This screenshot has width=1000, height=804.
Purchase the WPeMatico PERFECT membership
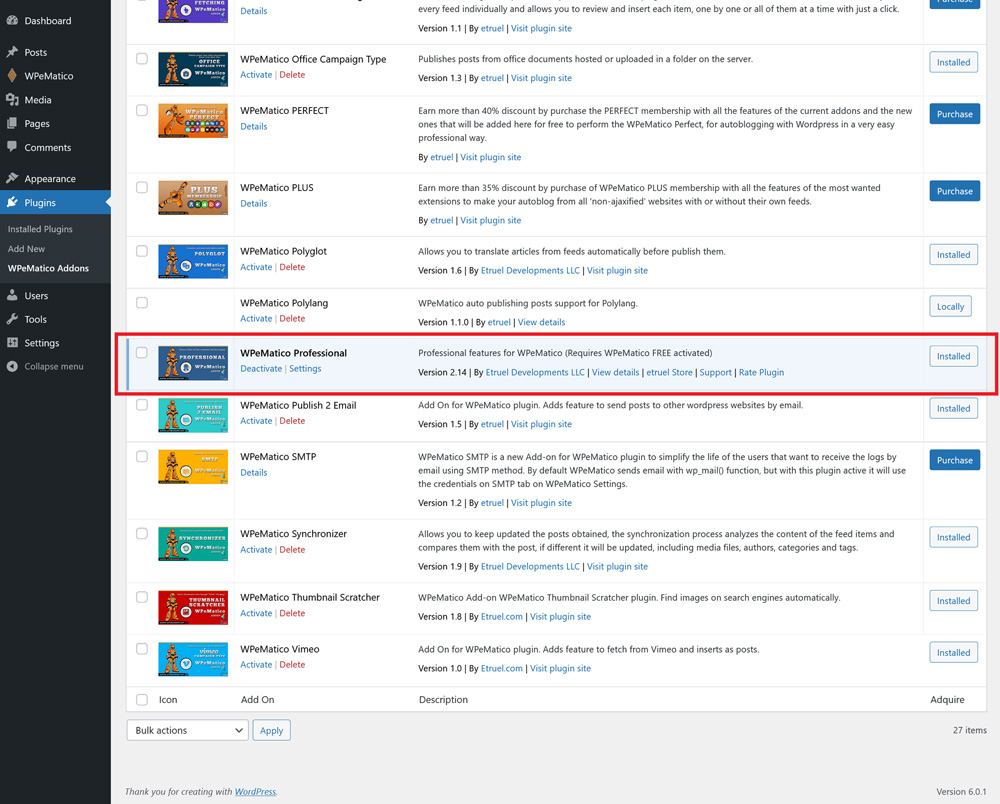(x=954, y=114)
